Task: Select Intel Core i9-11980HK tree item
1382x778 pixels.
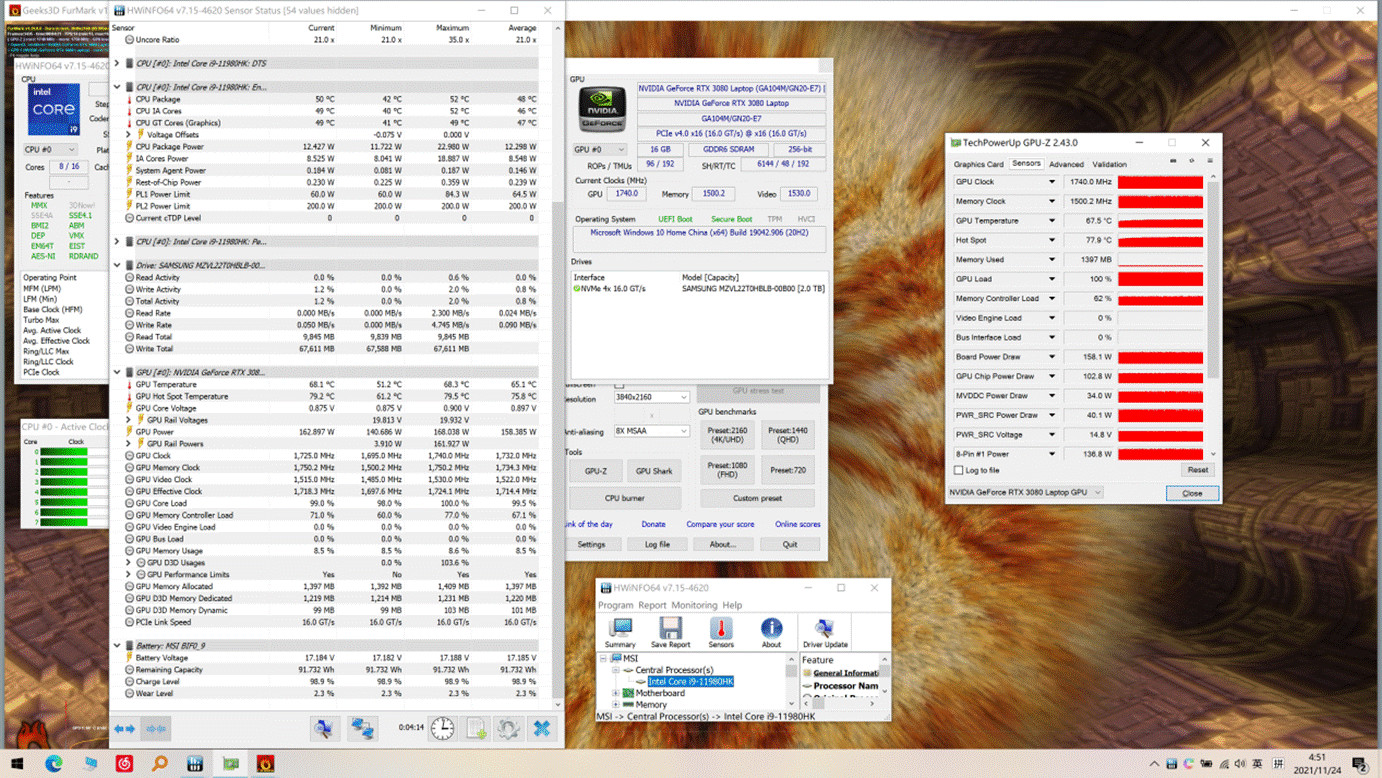Action: [691, 682]
